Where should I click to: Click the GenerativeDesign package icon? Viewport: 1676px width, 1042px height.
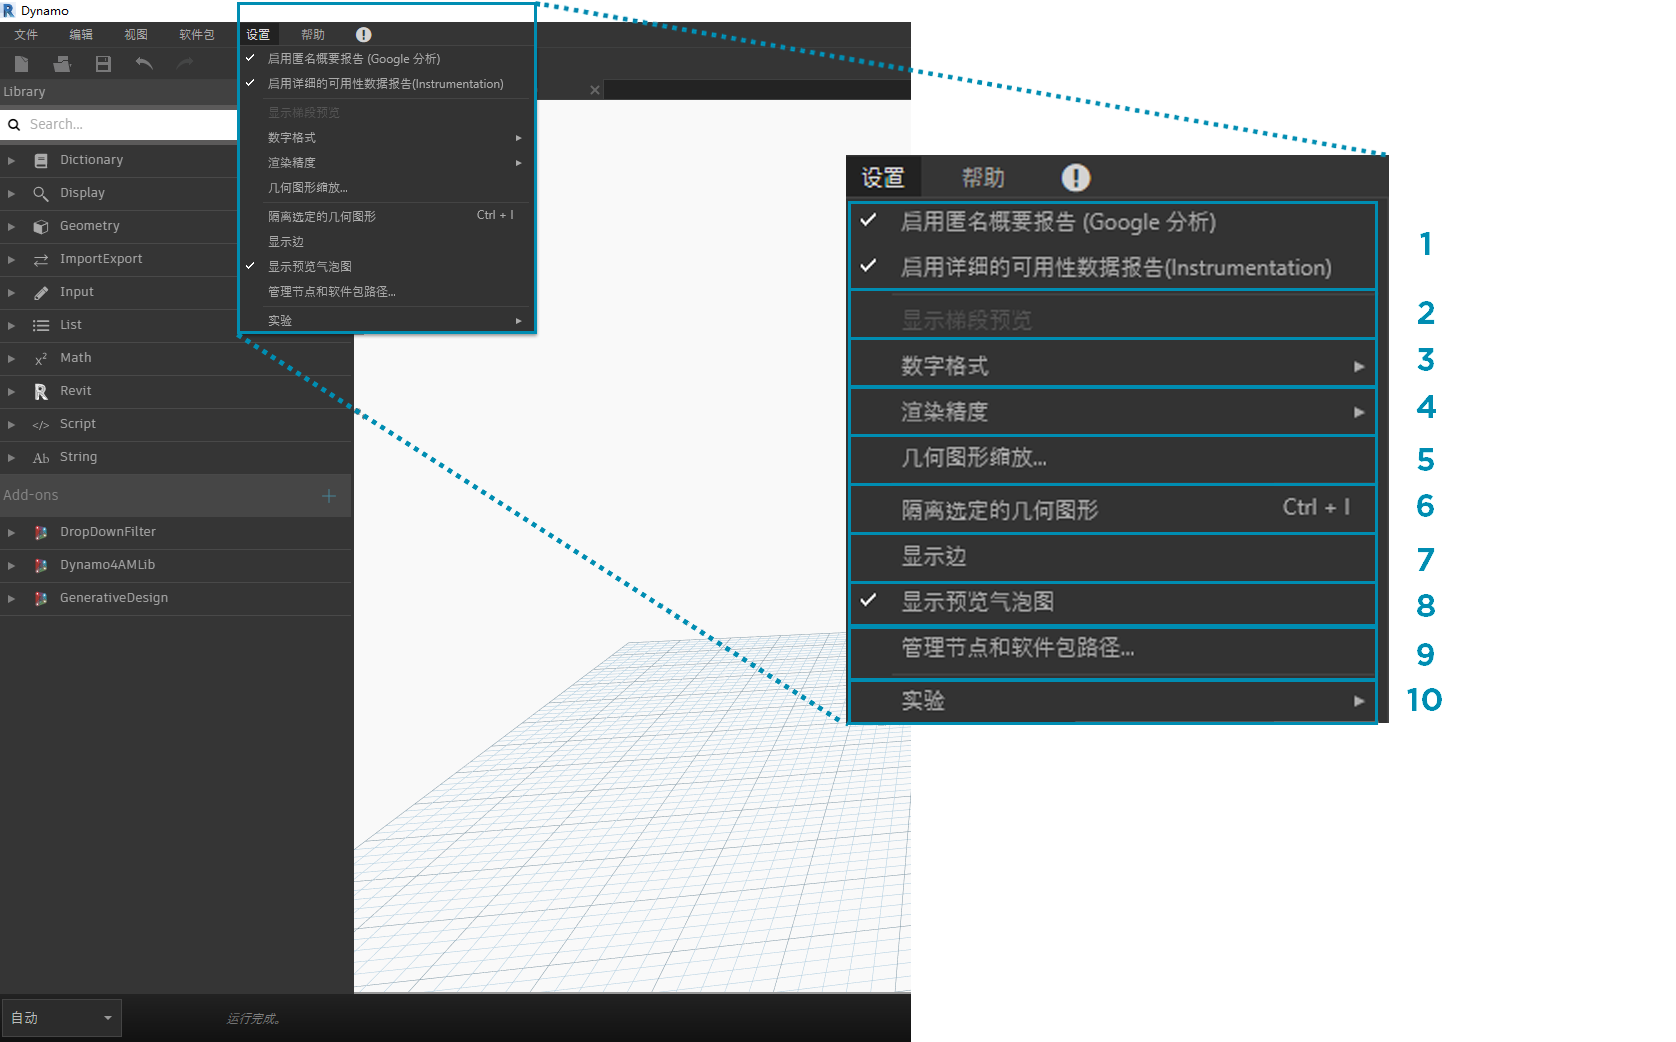(41, 598)
